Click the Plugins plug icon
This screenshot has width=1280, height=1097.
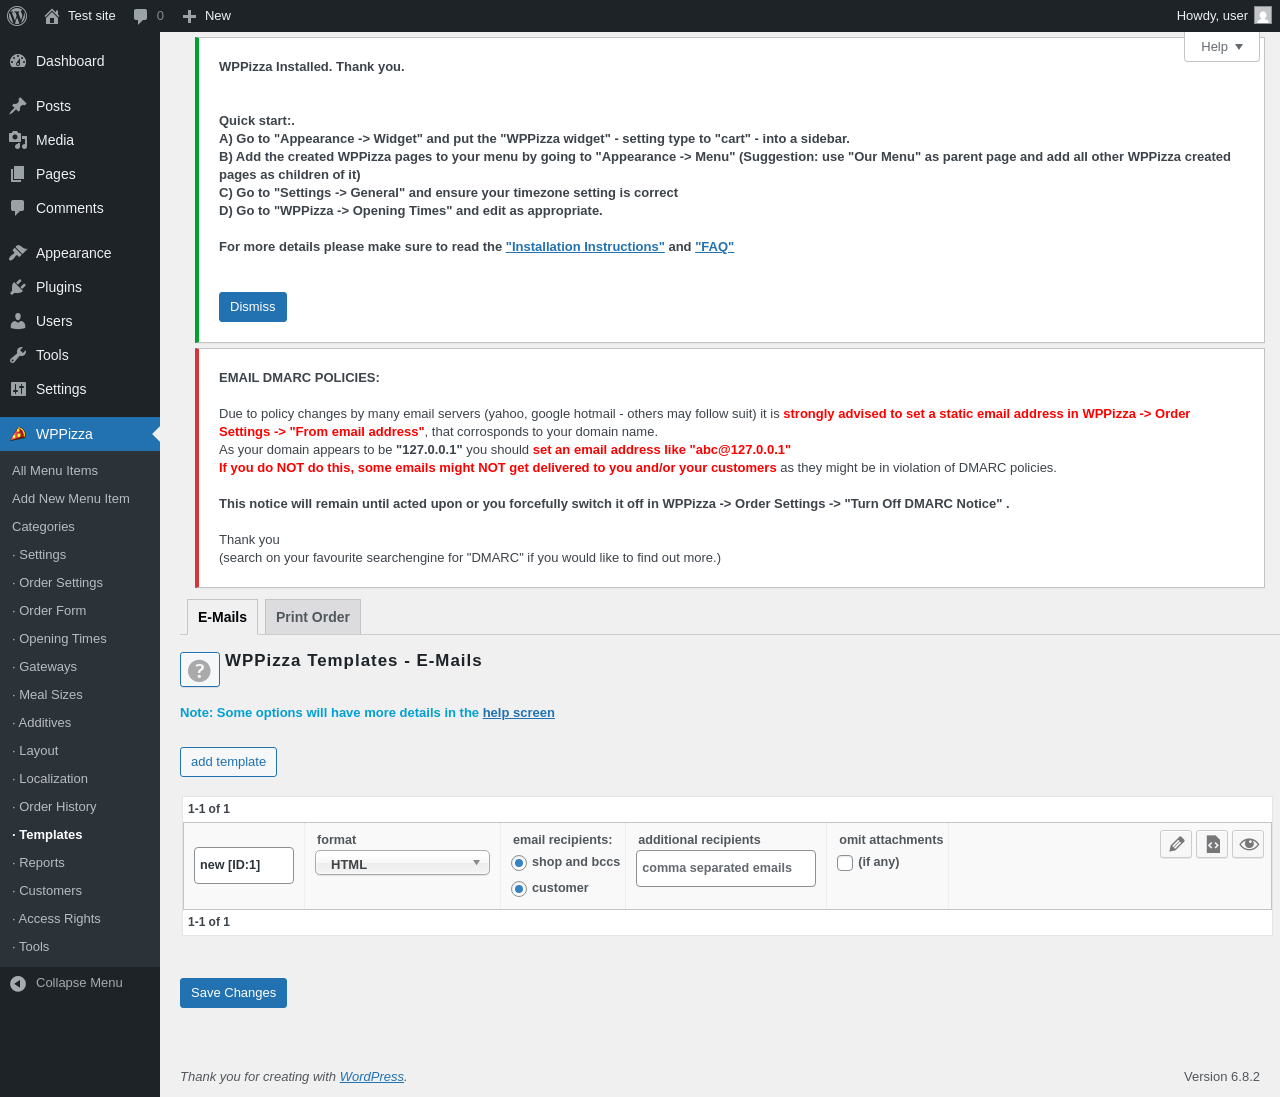pos(18,287)
